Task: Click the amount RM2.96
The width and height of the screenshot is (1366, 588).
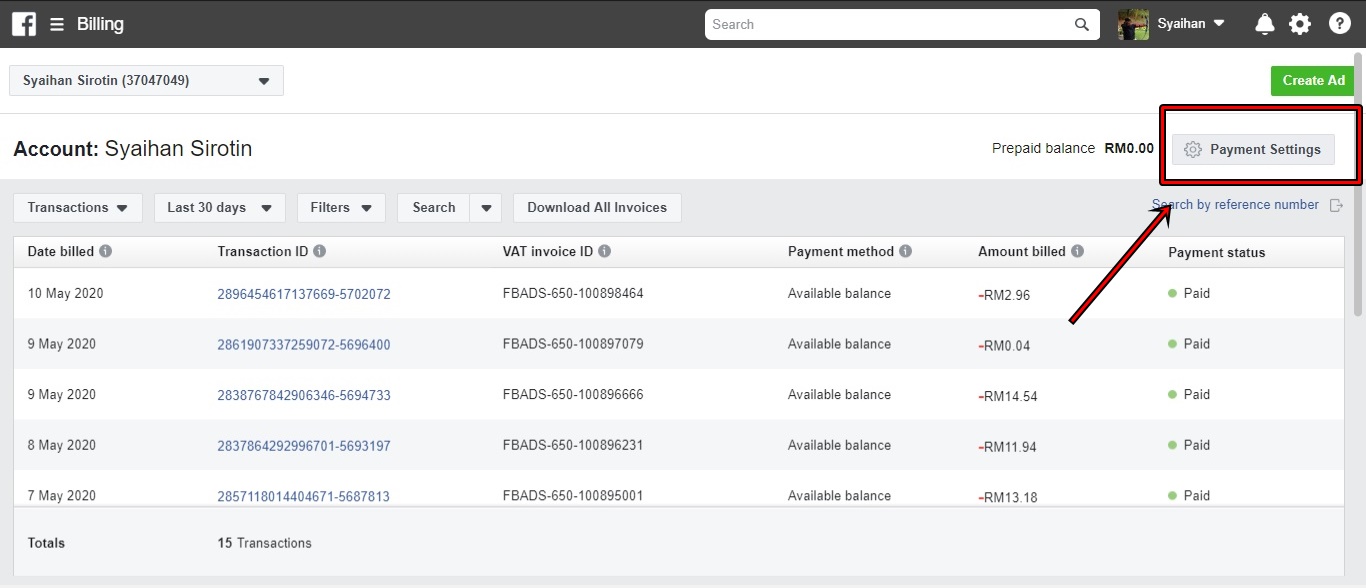Action: (x=1004, y=295)
